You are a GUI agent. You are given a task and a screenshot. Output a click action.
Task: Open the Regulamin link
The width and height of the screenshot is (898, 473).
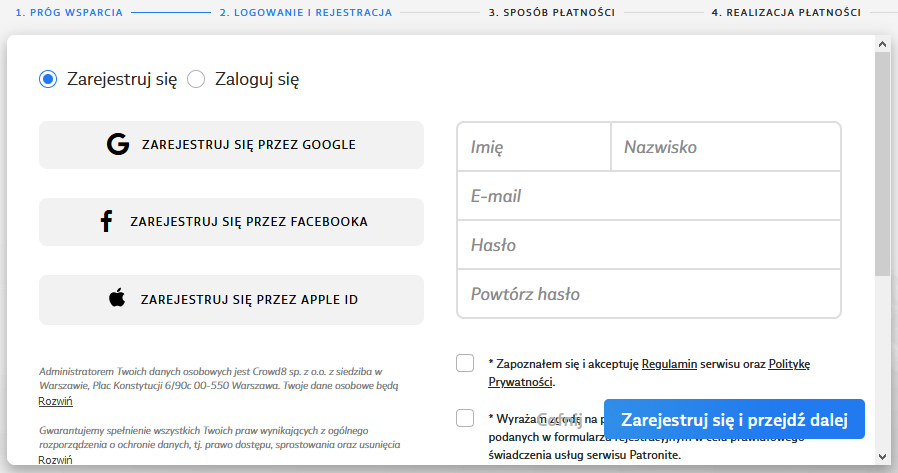671,364
